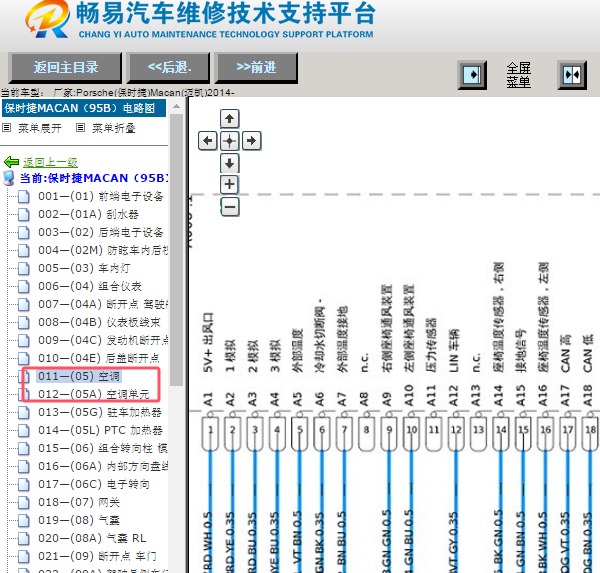
Task: Click page icon beside 018—(07) 网关
Action: pos(24,503)
